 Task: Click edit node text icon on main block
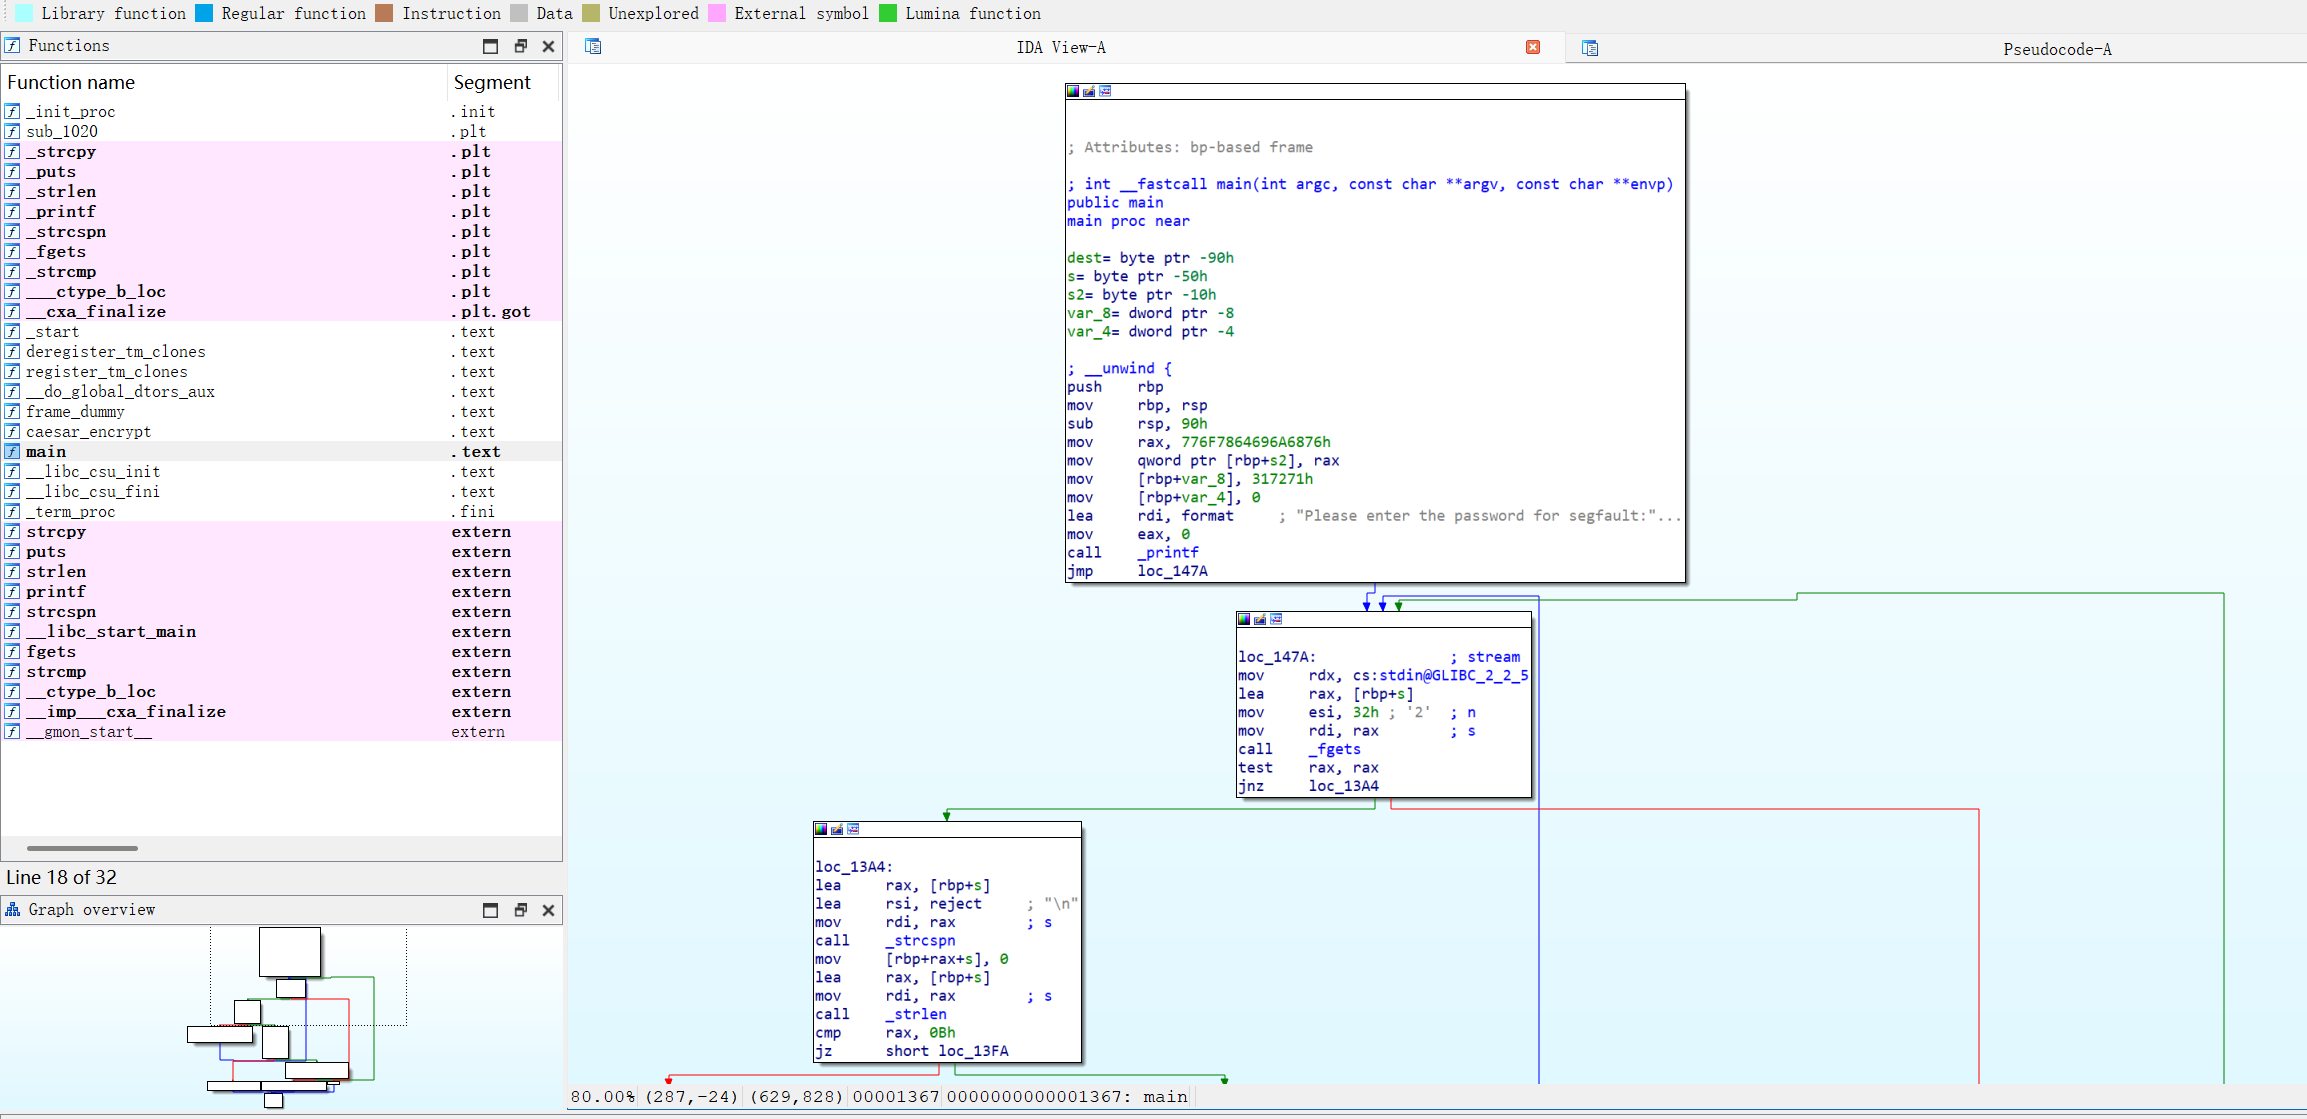pyautogui.click(x=1089, y=91)
